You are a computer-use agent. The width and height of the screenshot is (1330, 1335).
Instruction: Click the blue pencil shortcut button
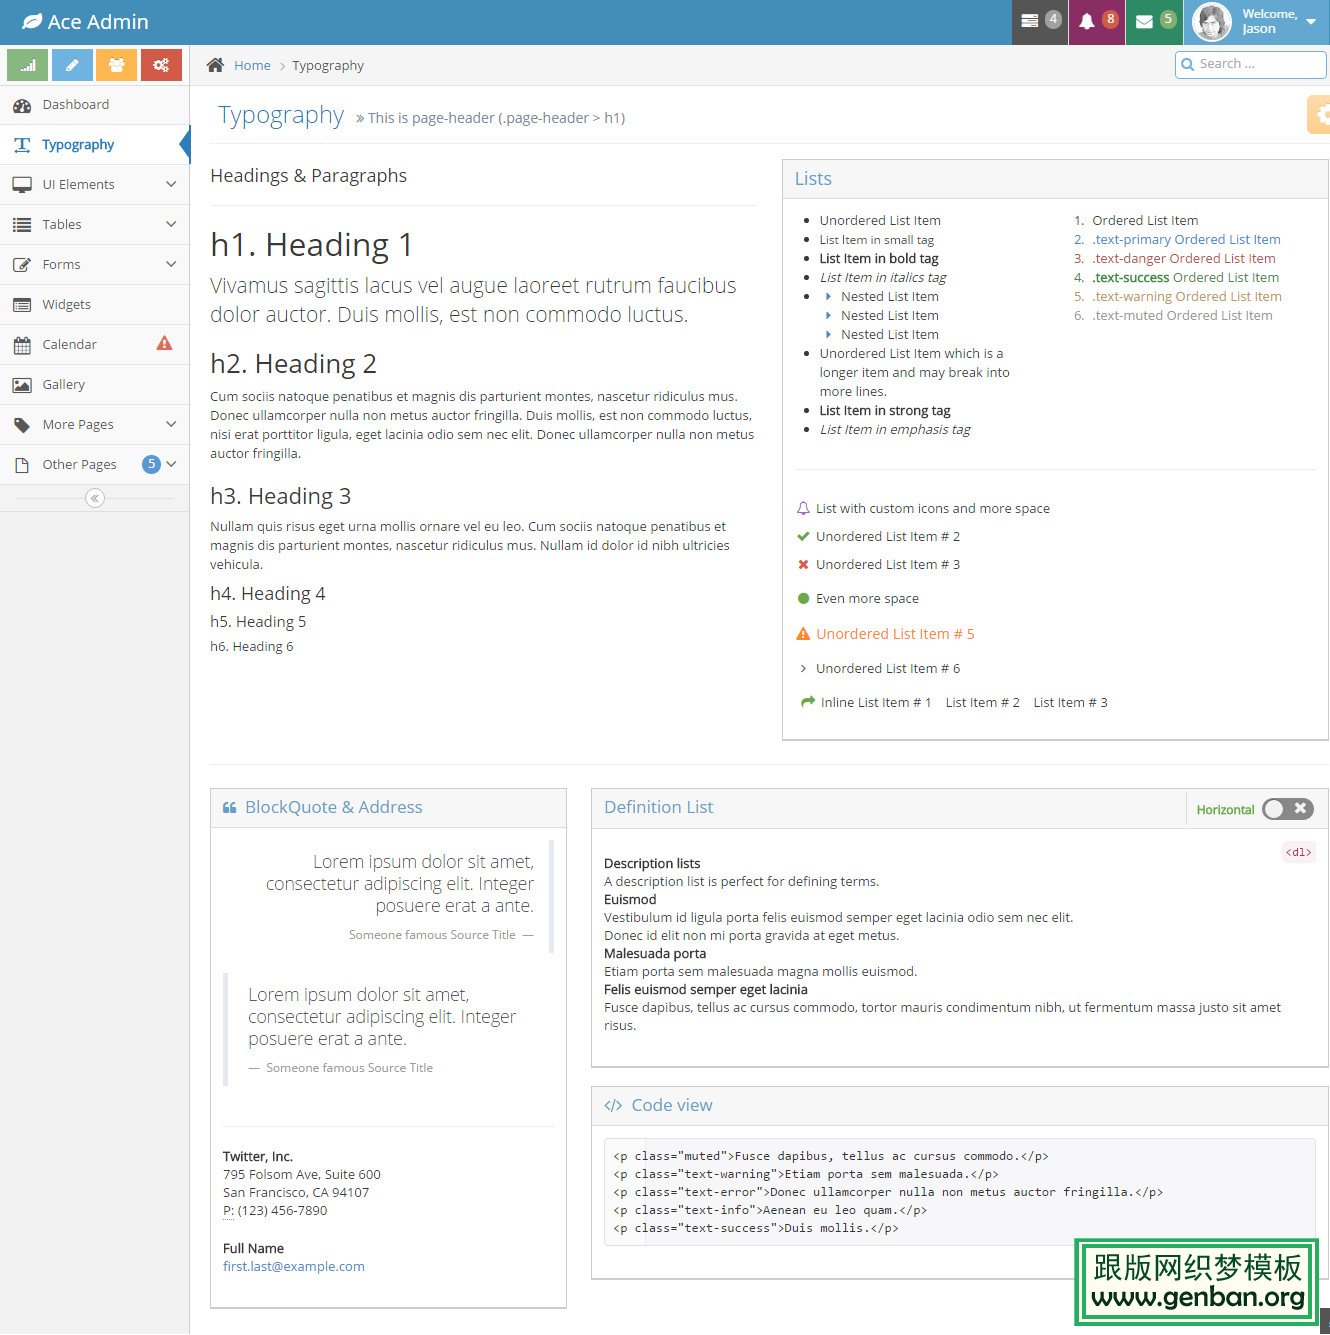(72, 65)
